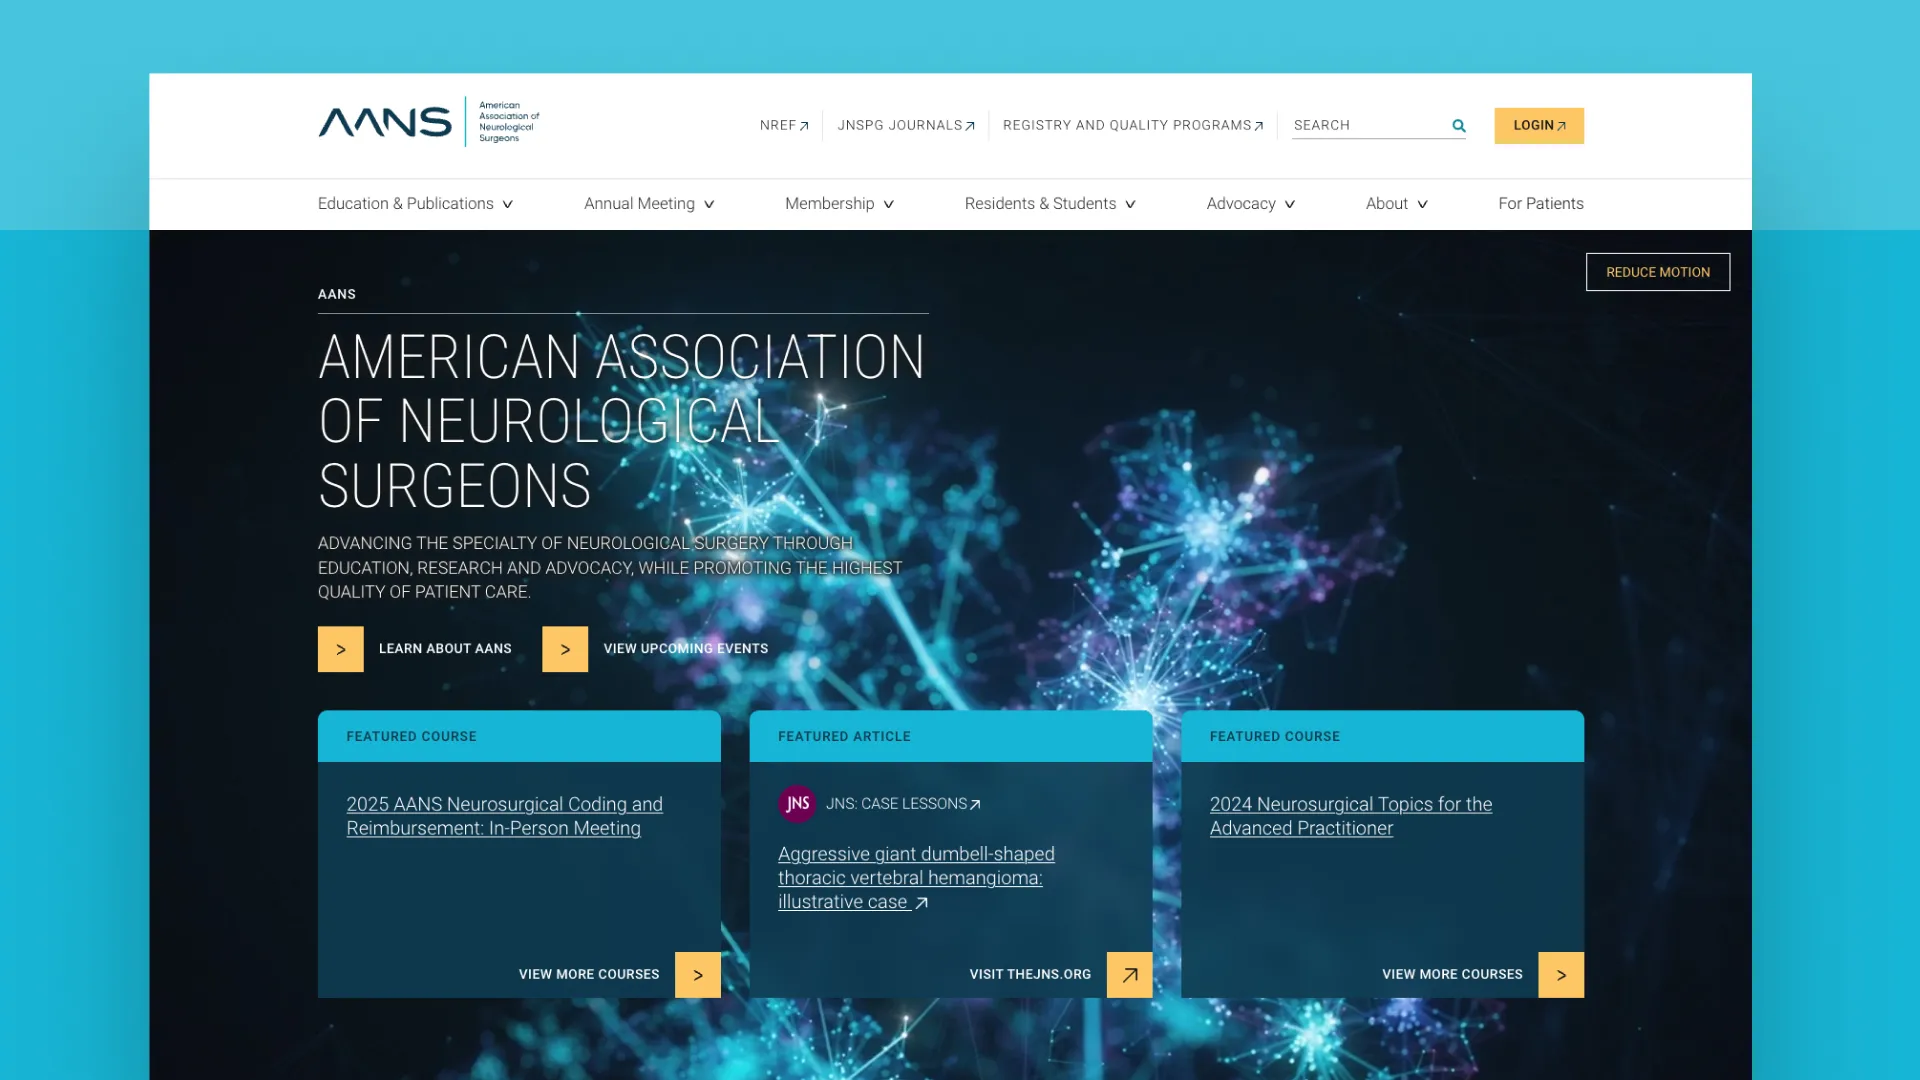The height and width of the screenshot is (1080, 1920).
Task: Open the About menu
Action: (1396, 204)
